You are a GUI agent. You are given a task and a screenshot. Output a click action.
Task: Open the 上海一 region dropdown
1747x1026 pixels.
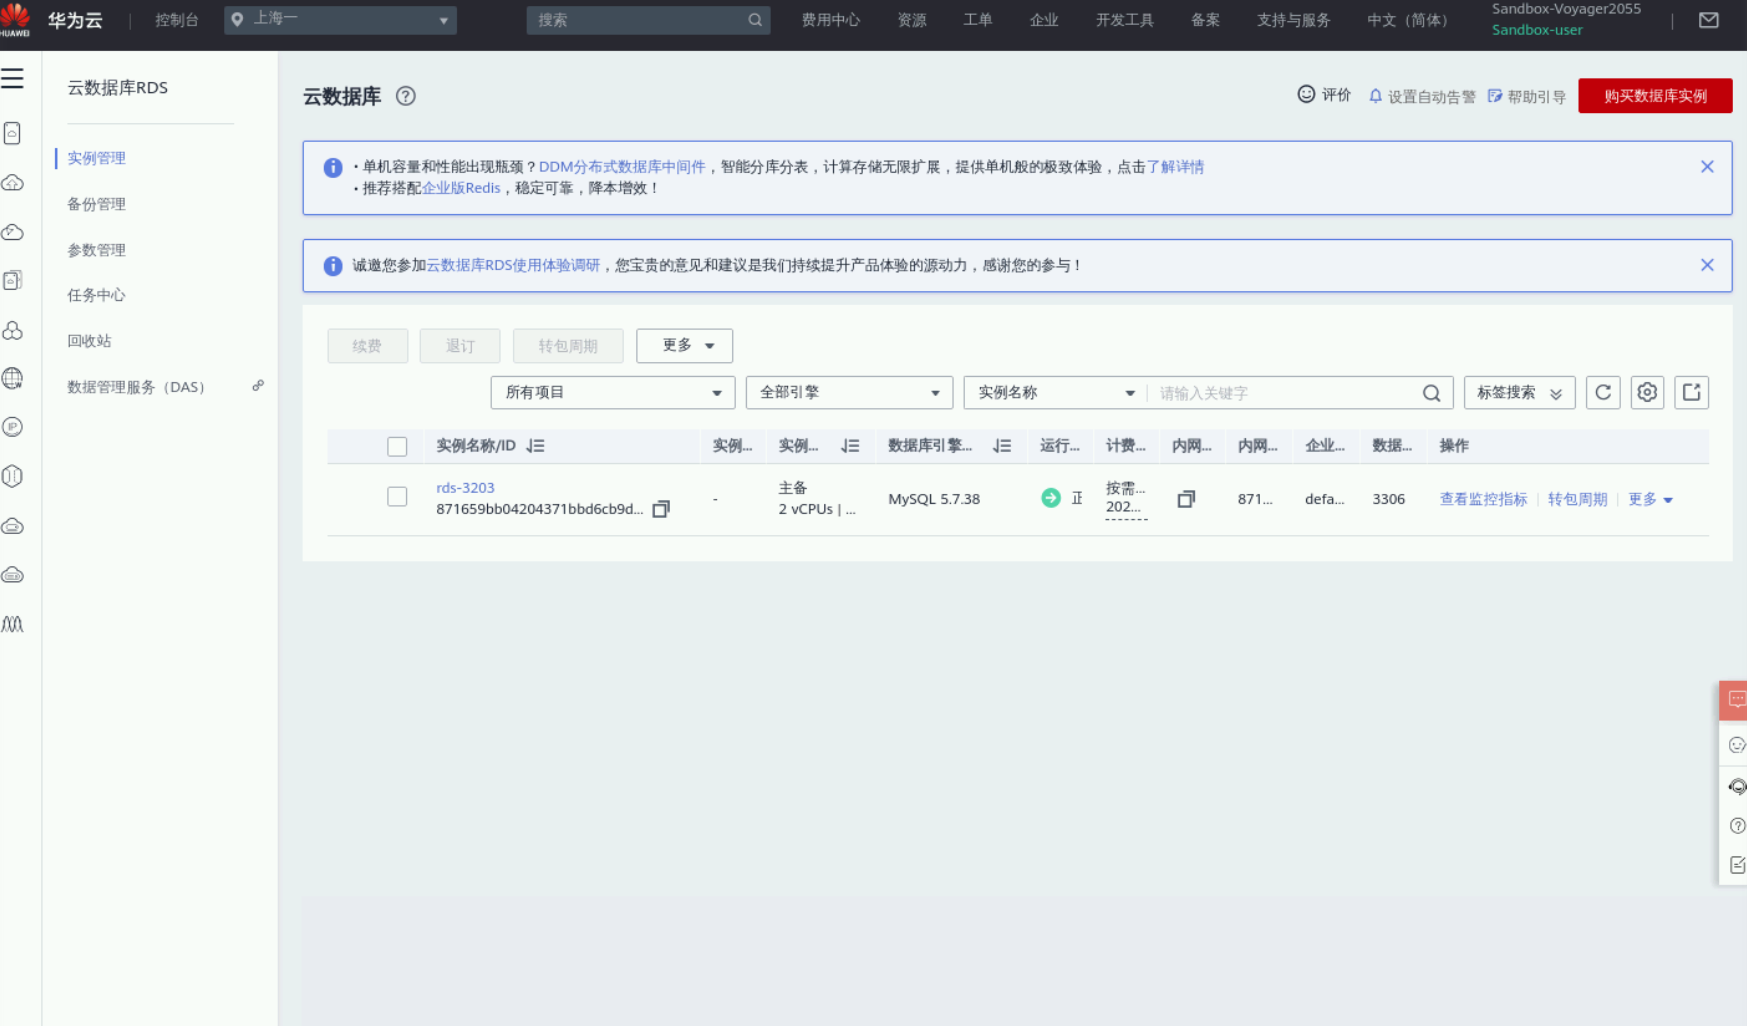pos(340,20)
